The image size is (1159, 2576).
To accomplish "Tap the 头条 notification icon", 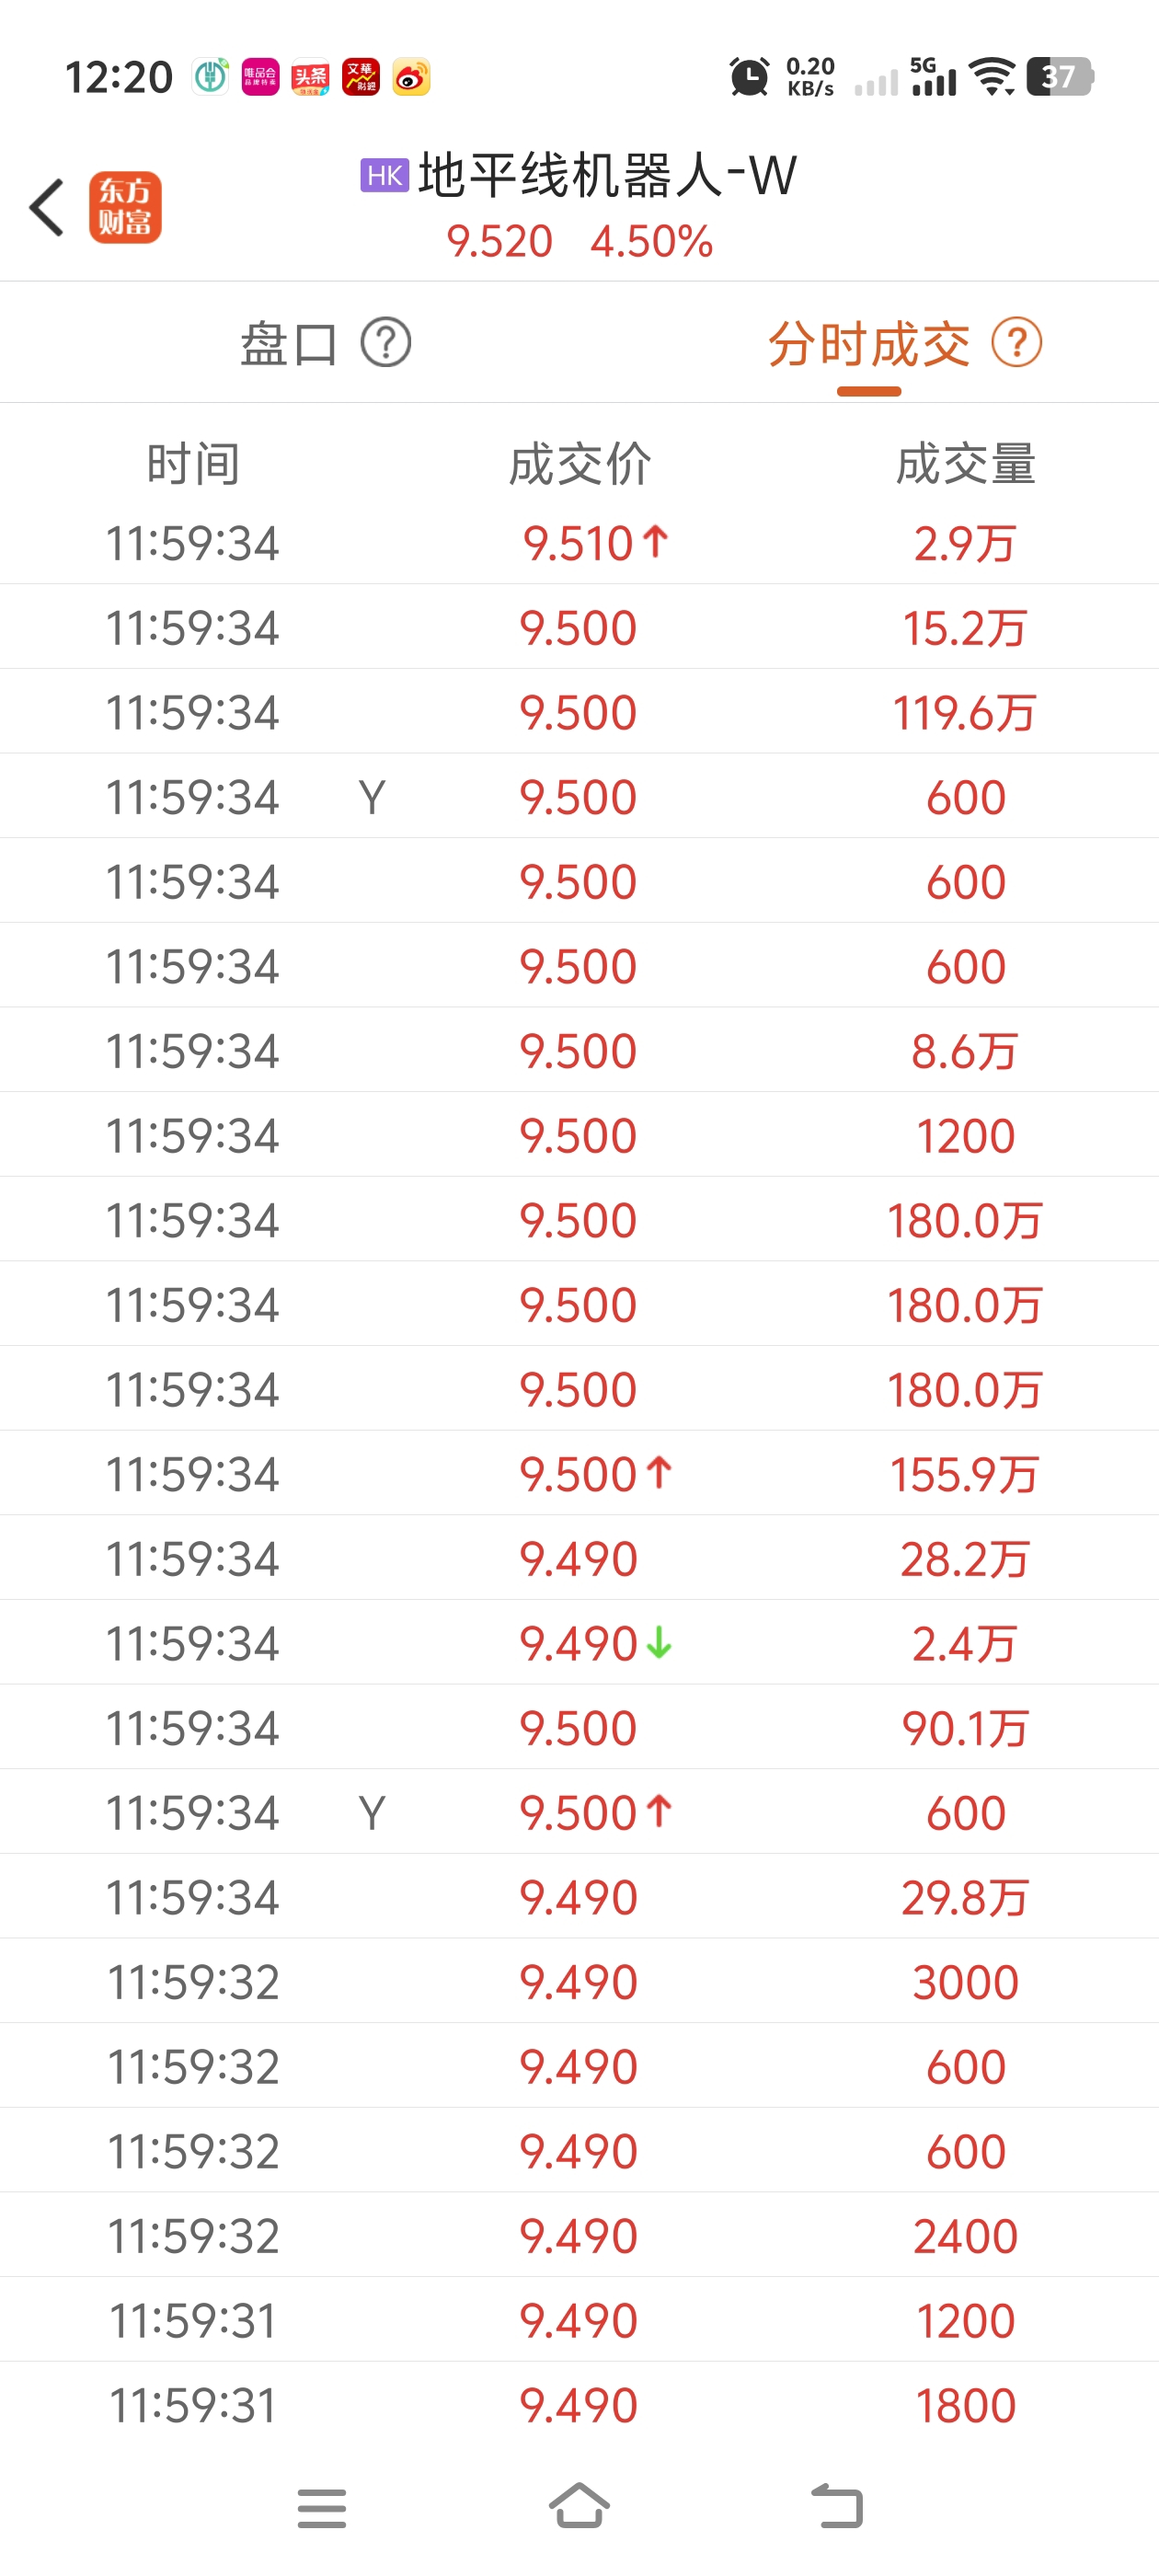I will click(x=310, y=77).
